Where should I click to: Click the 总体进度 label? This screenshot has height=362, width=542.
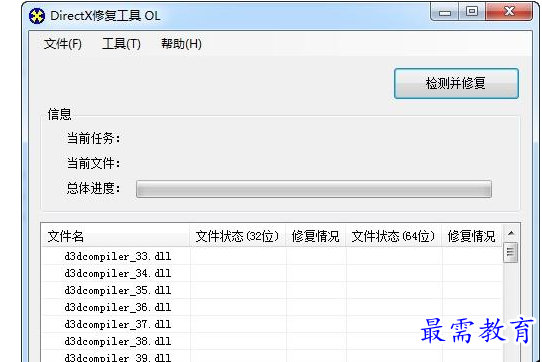coord(94,188)
